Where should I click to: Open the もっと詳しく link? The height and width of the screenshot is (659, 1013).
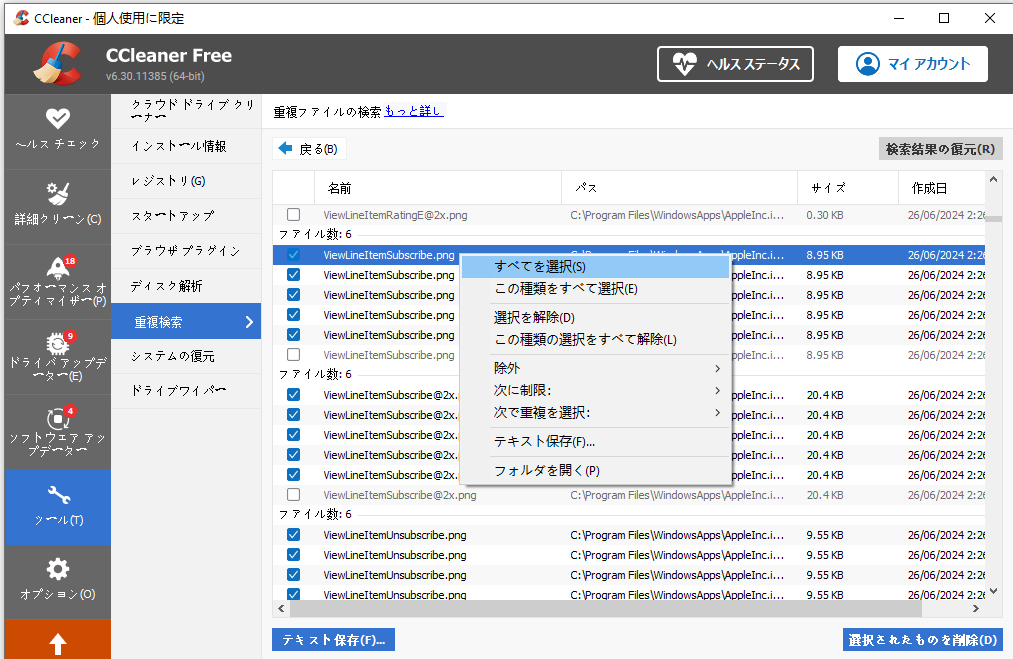tap(413, 111)
